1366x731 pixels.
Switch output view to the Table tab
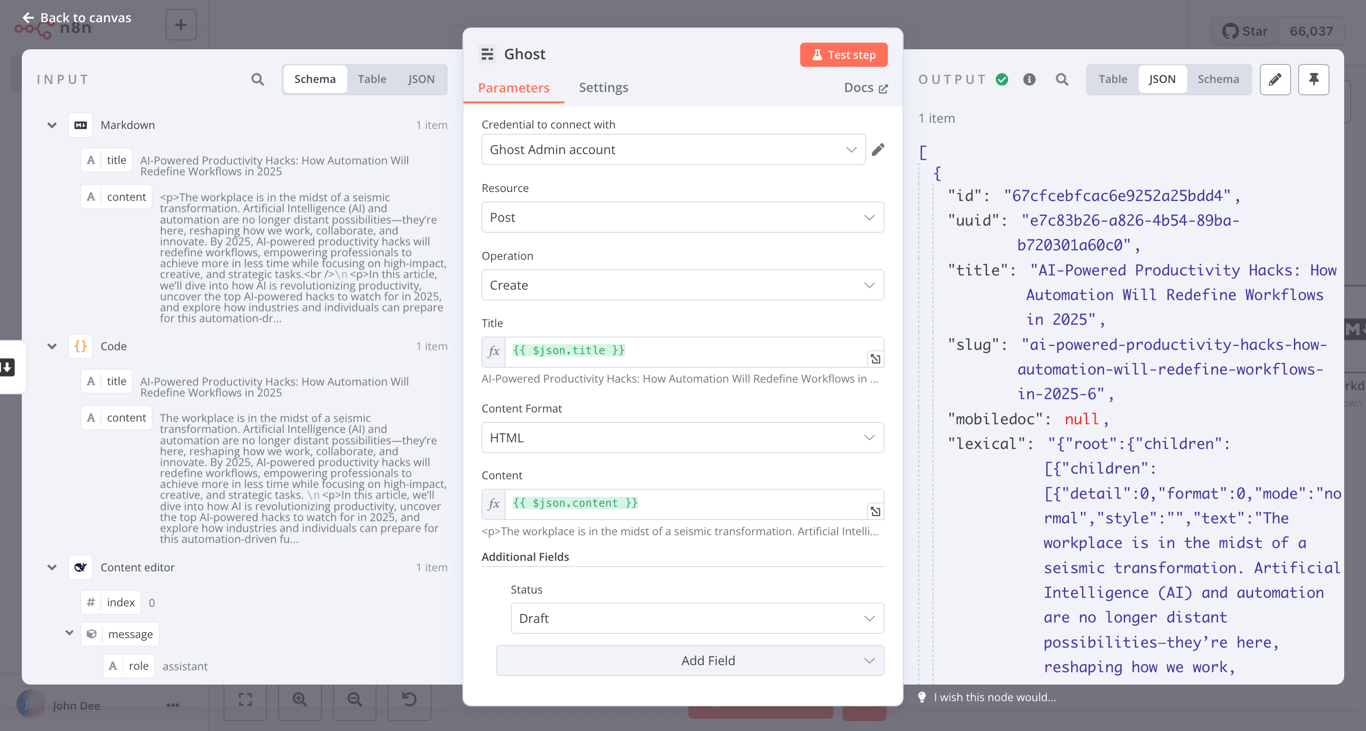[x=1112, y=78]
